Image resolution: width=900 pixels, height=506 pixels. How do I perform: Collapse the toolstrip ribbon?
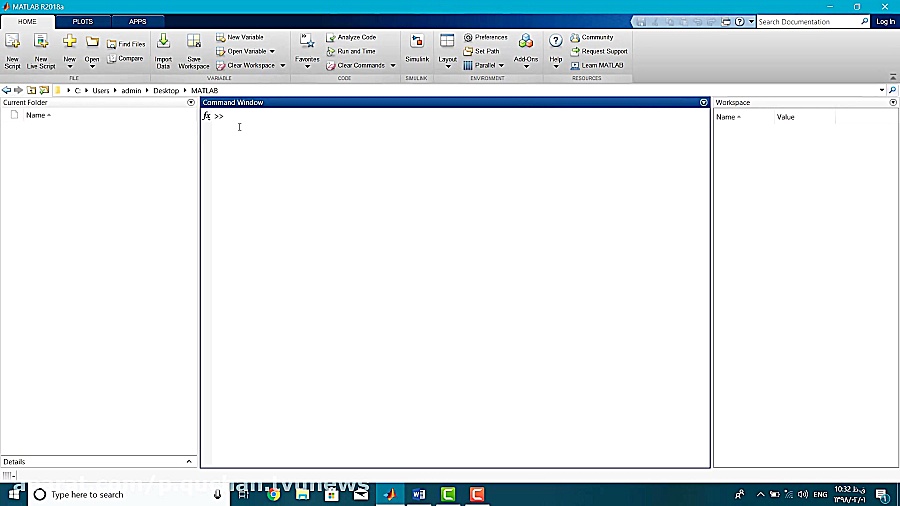[x=893, y=76]
